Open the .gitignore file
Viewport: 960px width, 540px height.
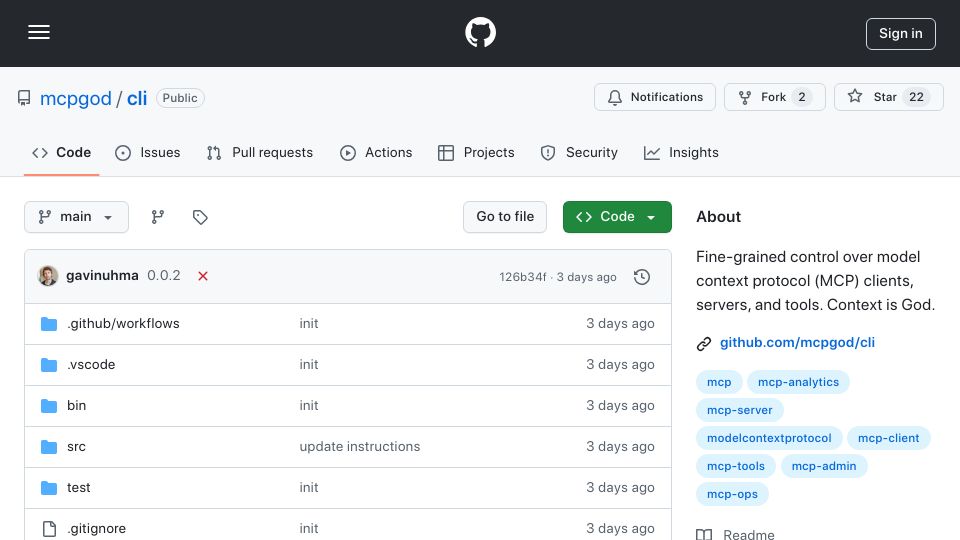coord(97,528)
